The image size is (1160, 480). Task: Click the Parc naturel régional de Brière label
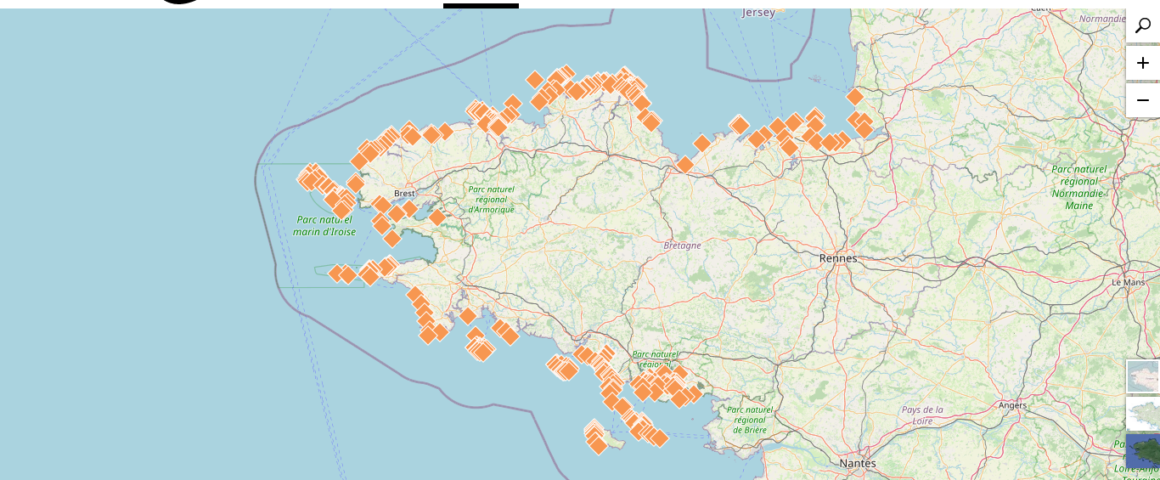pos(750,419)
